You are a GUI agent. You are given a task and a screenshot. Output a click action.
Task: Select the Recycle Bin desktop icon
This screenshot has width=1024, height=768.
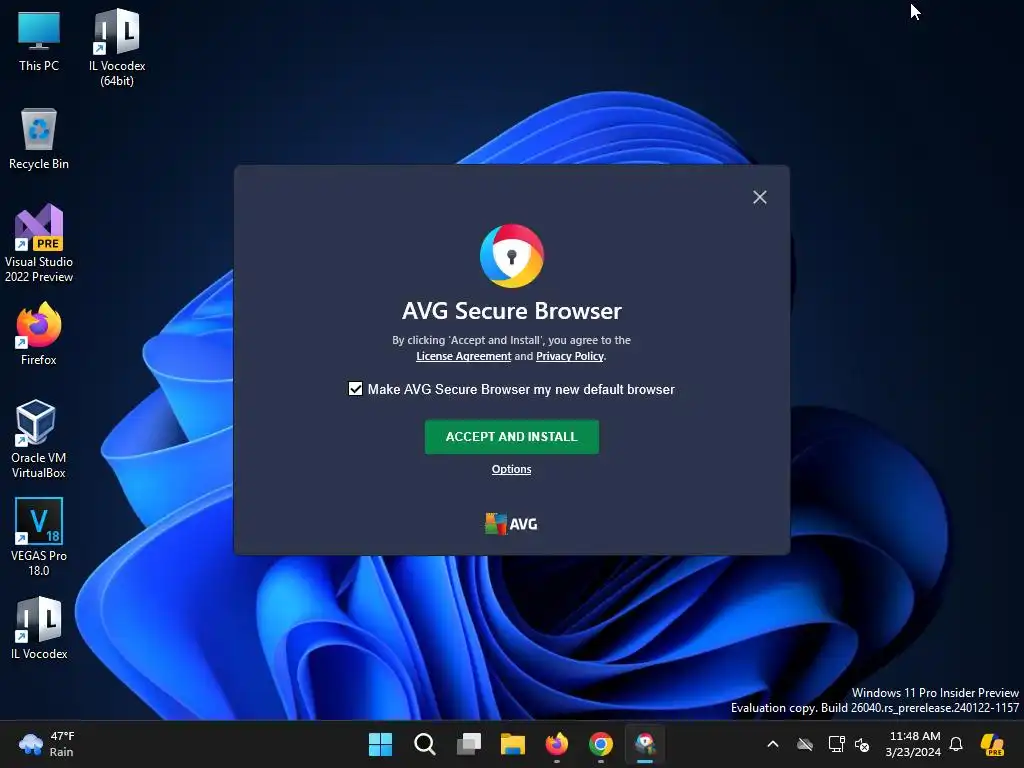click(39, 139)
